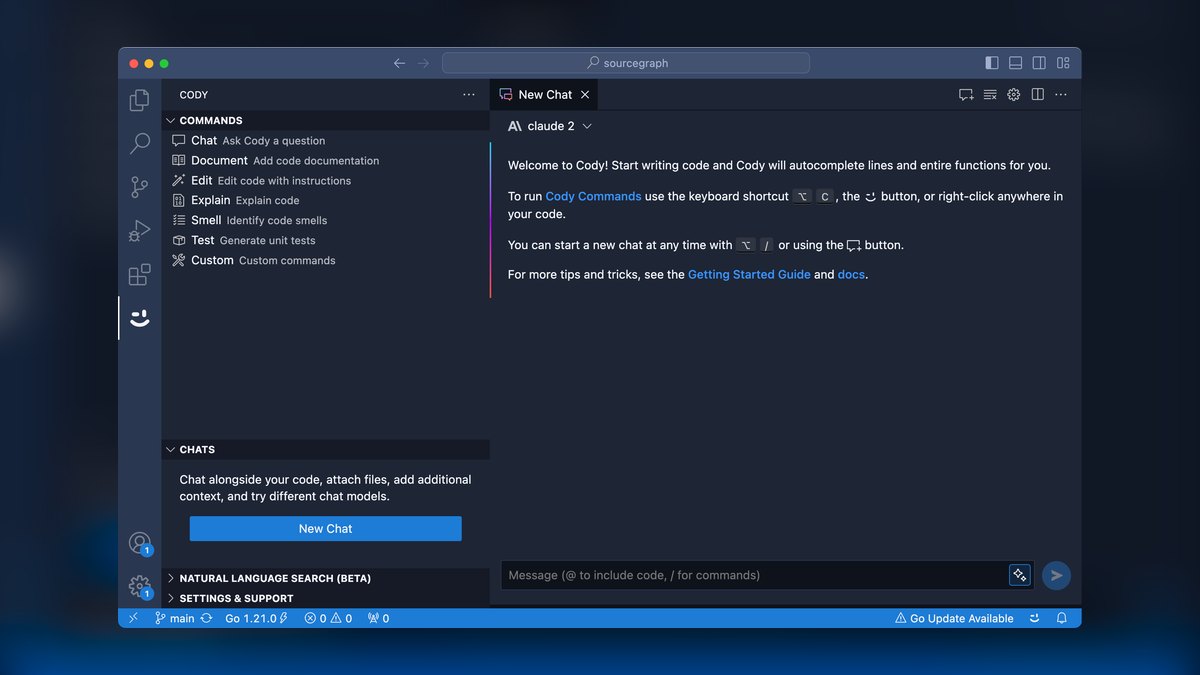Open the Cody Commands link
1200x675 pixels.
[x=593, y=196]
